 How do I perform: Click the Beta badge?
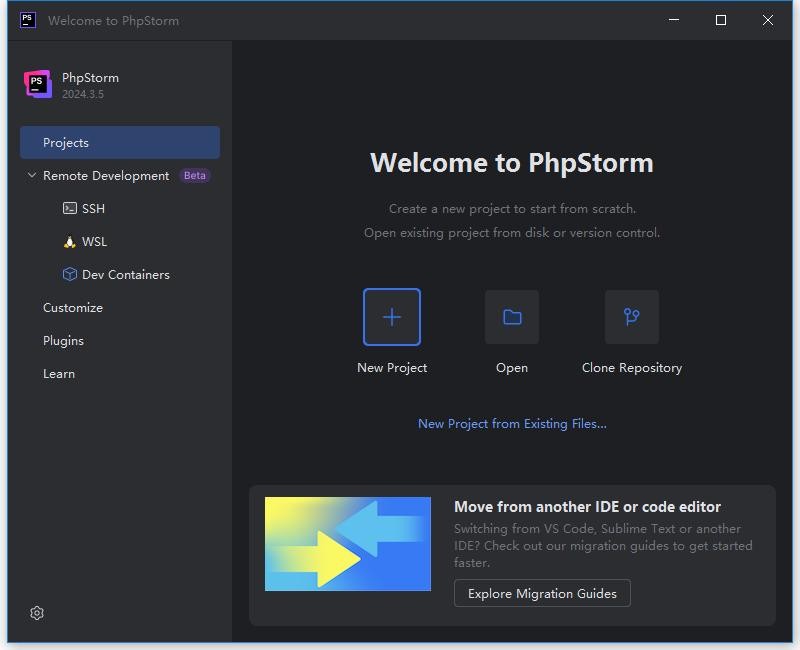194,176
